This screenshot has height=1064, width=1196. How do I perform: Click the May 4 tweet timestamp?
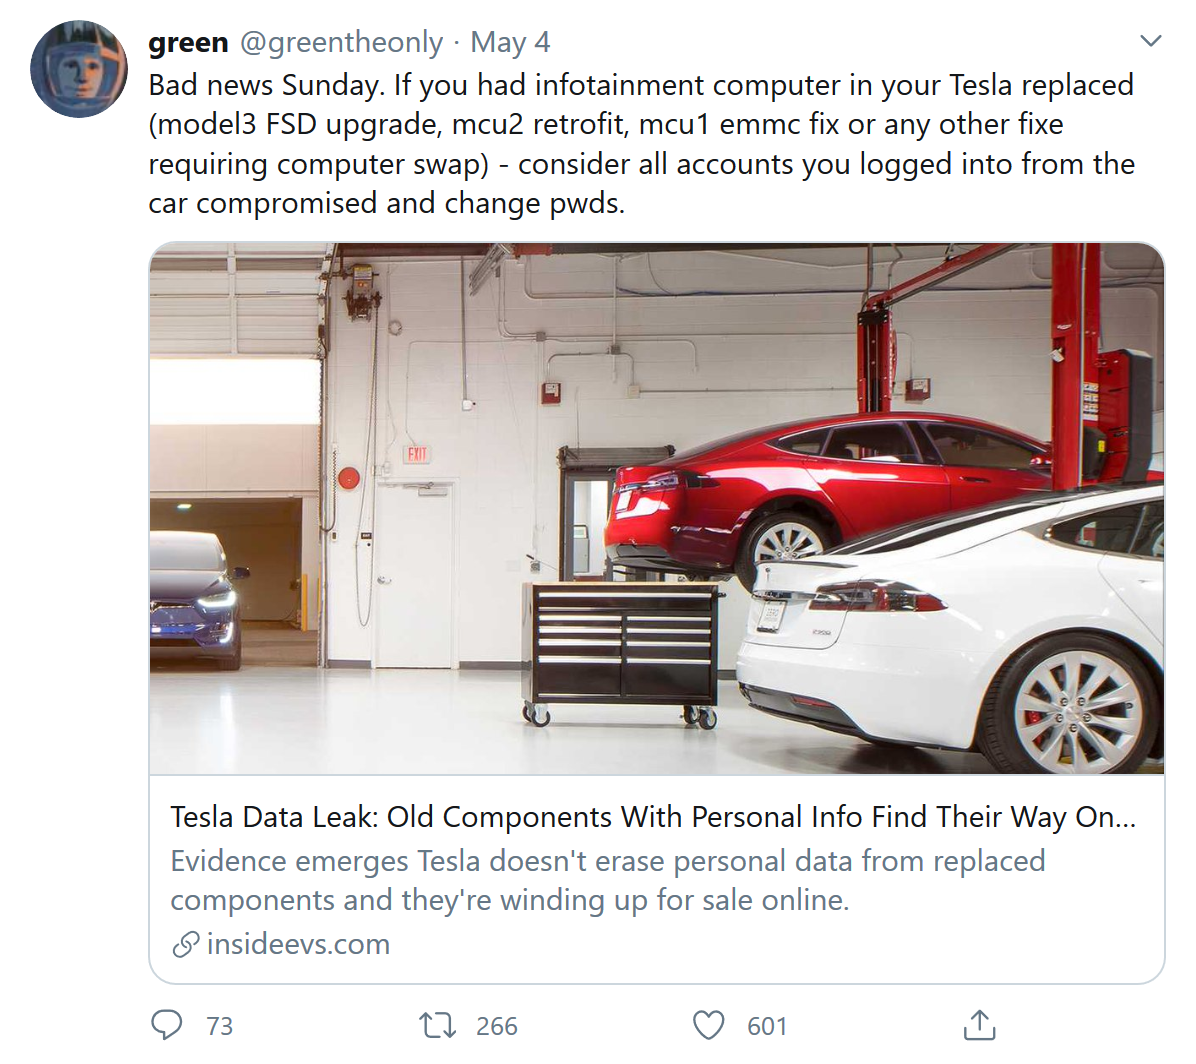click(x=510, y=42)
